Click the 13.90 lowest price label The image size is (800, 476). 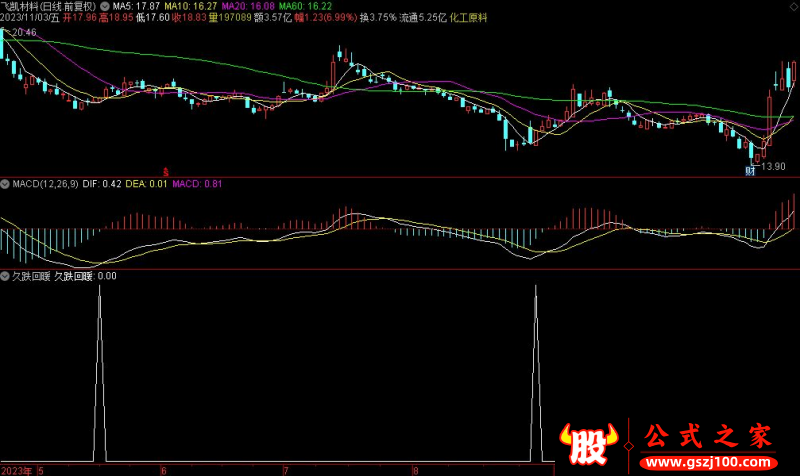coord(773,166)
